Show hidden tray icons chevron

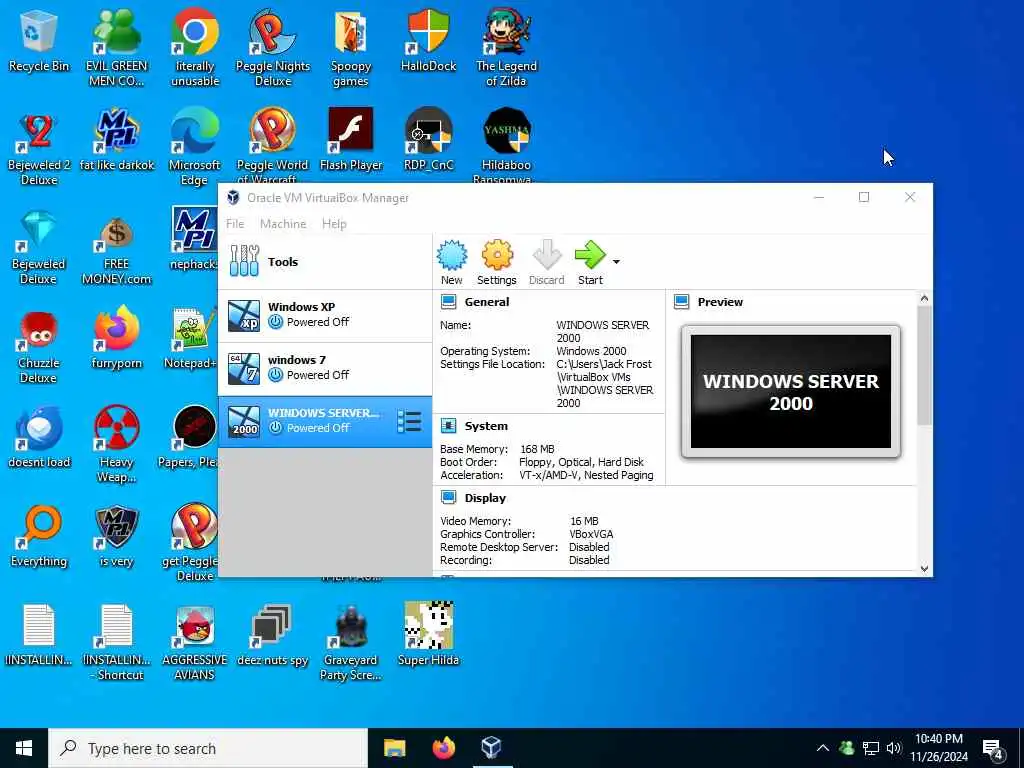click(x=823, y=748)
